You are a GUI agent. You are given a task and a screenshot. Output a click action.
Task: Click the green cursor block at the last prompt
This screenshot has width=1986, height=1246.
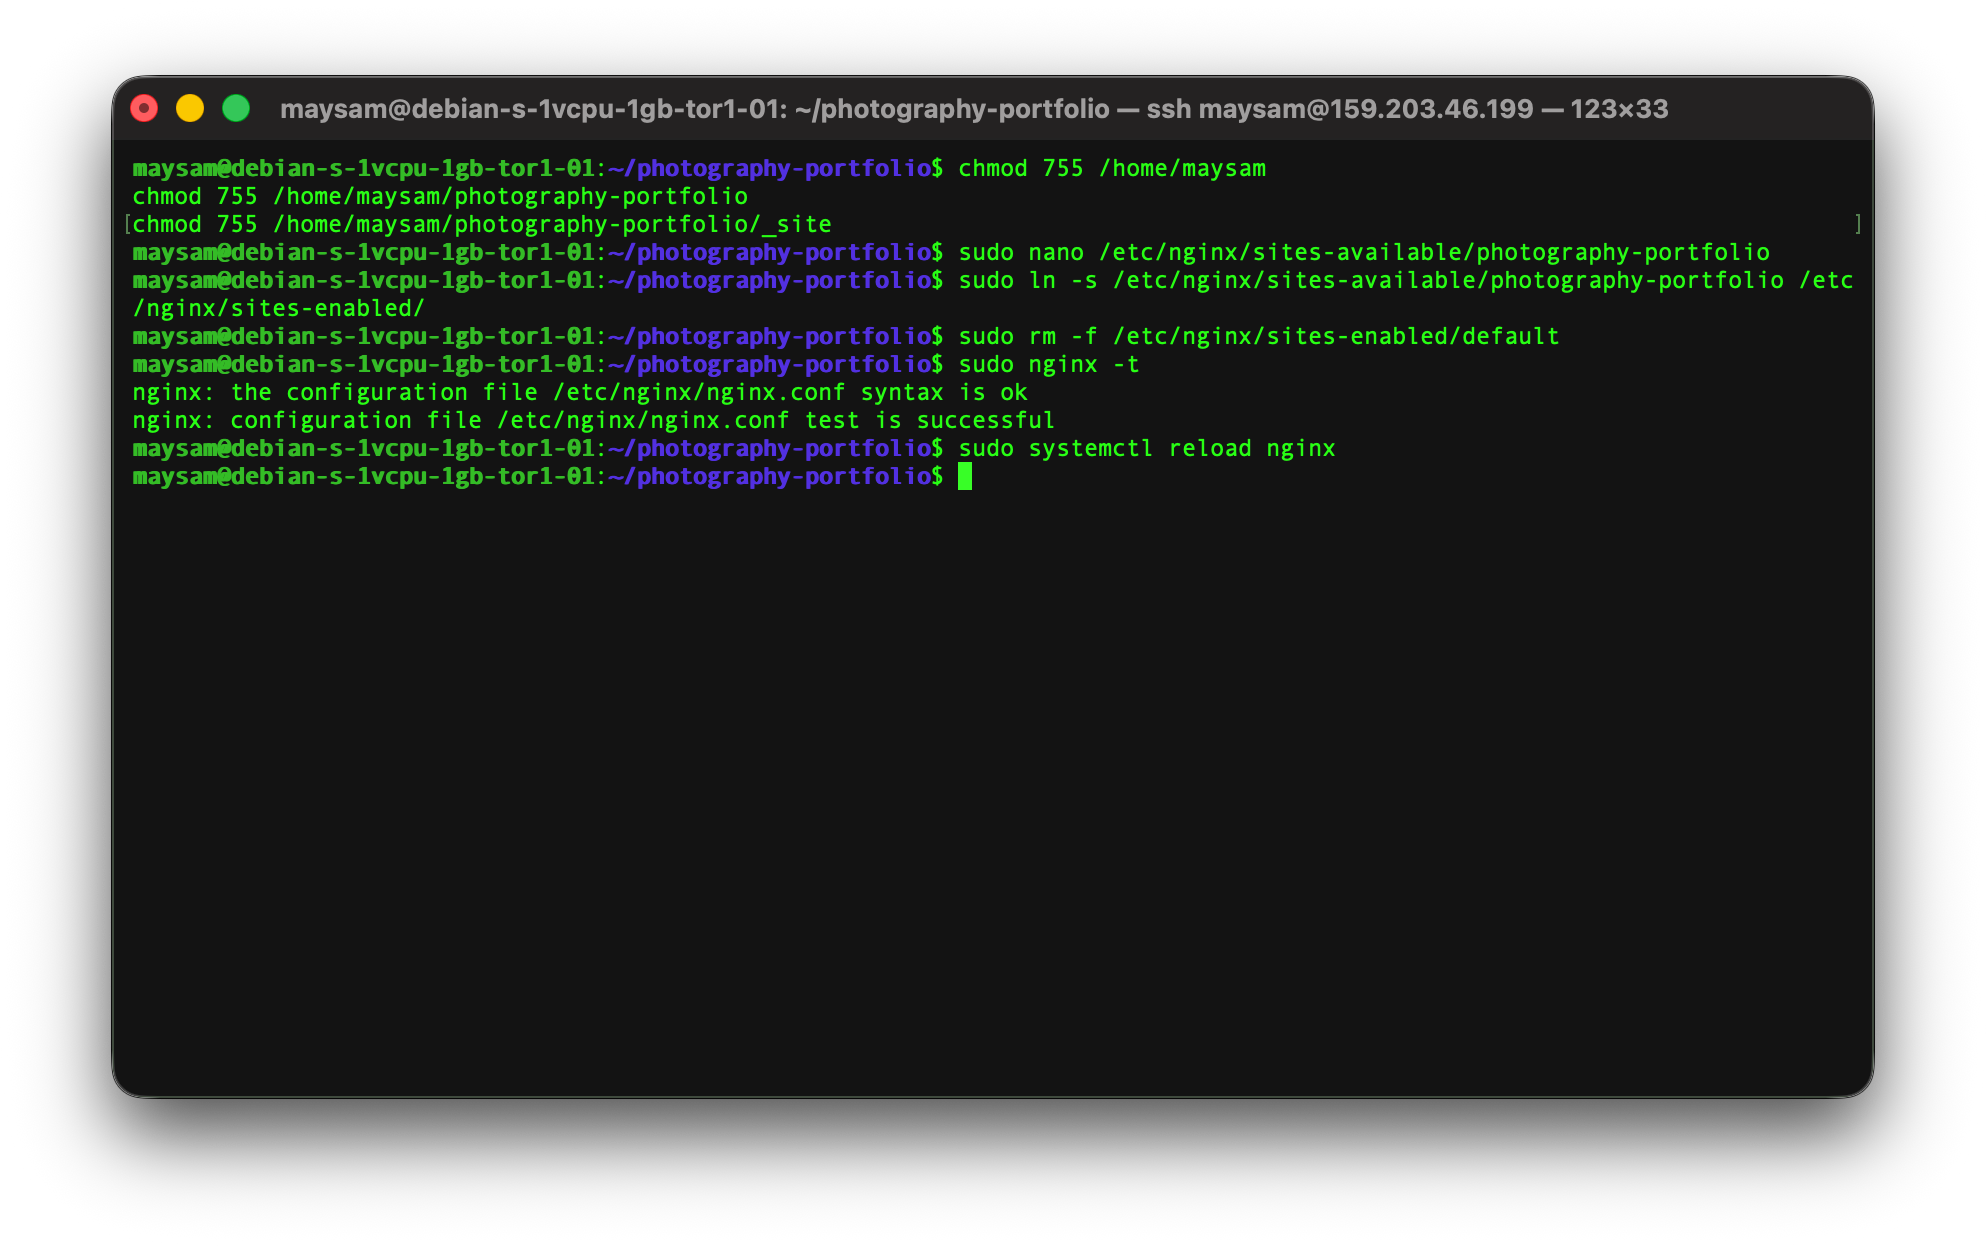[x=965, y=477]
